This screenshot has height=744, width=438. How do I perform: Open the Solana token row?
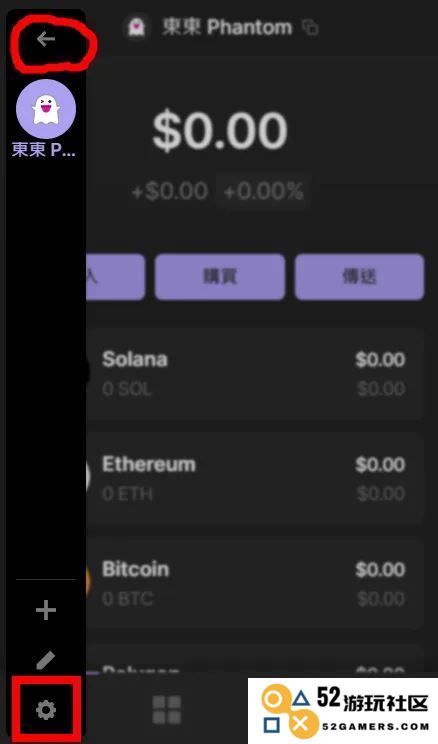click(x=255, y=374)
